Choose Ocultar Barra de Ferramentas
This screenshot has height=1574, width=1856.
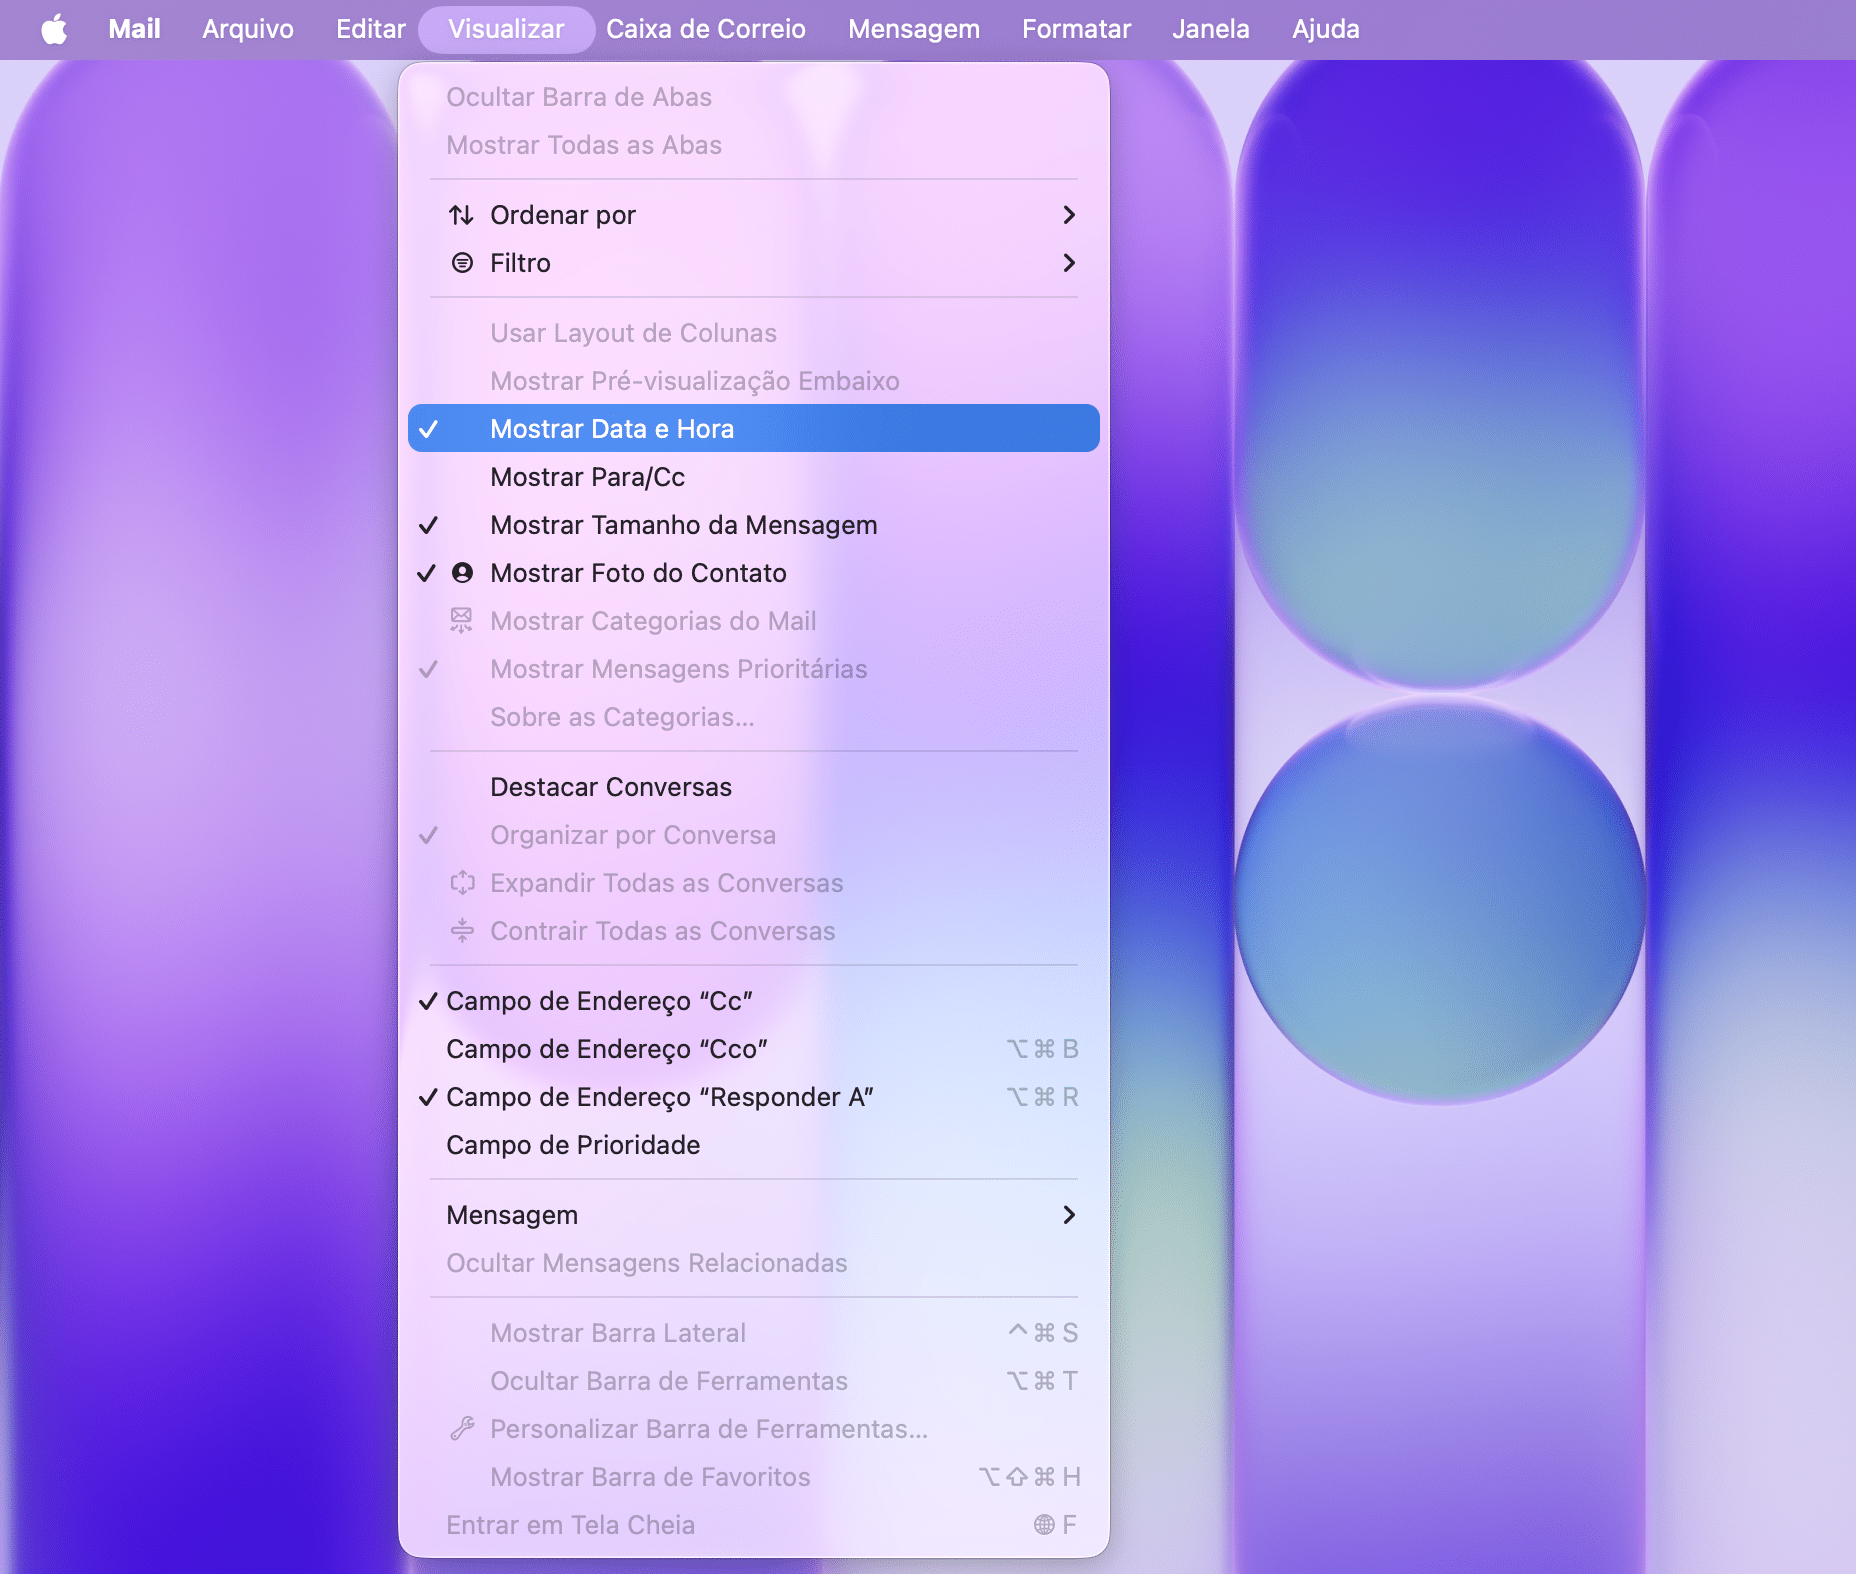pos(754,1381)
